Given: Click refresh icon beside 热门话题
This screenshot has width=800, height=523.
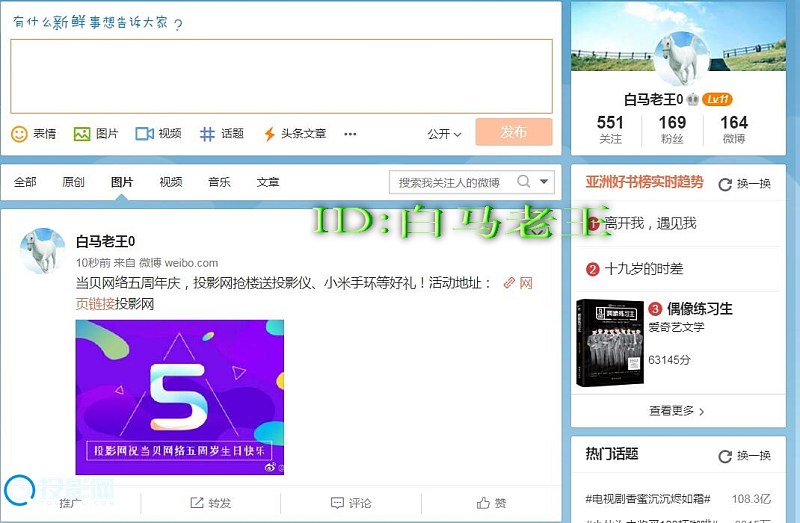Looking at the screenshot, I should [x=725, y=456].
